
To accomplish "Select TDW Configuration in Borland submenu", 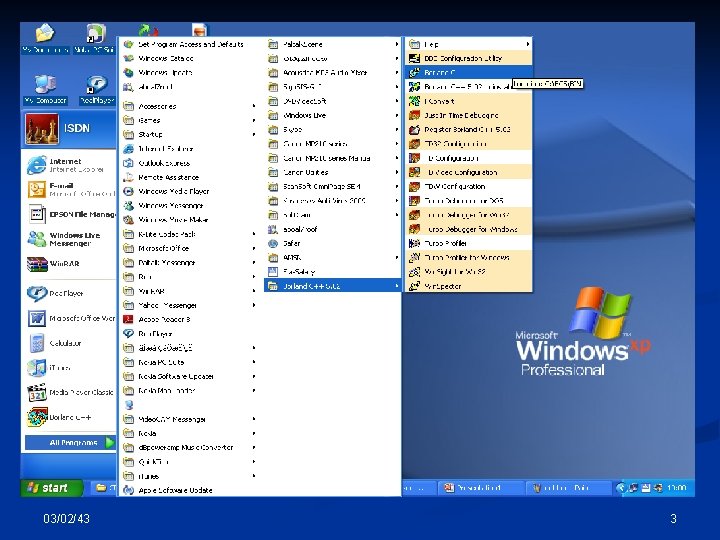I will [468, 186].
